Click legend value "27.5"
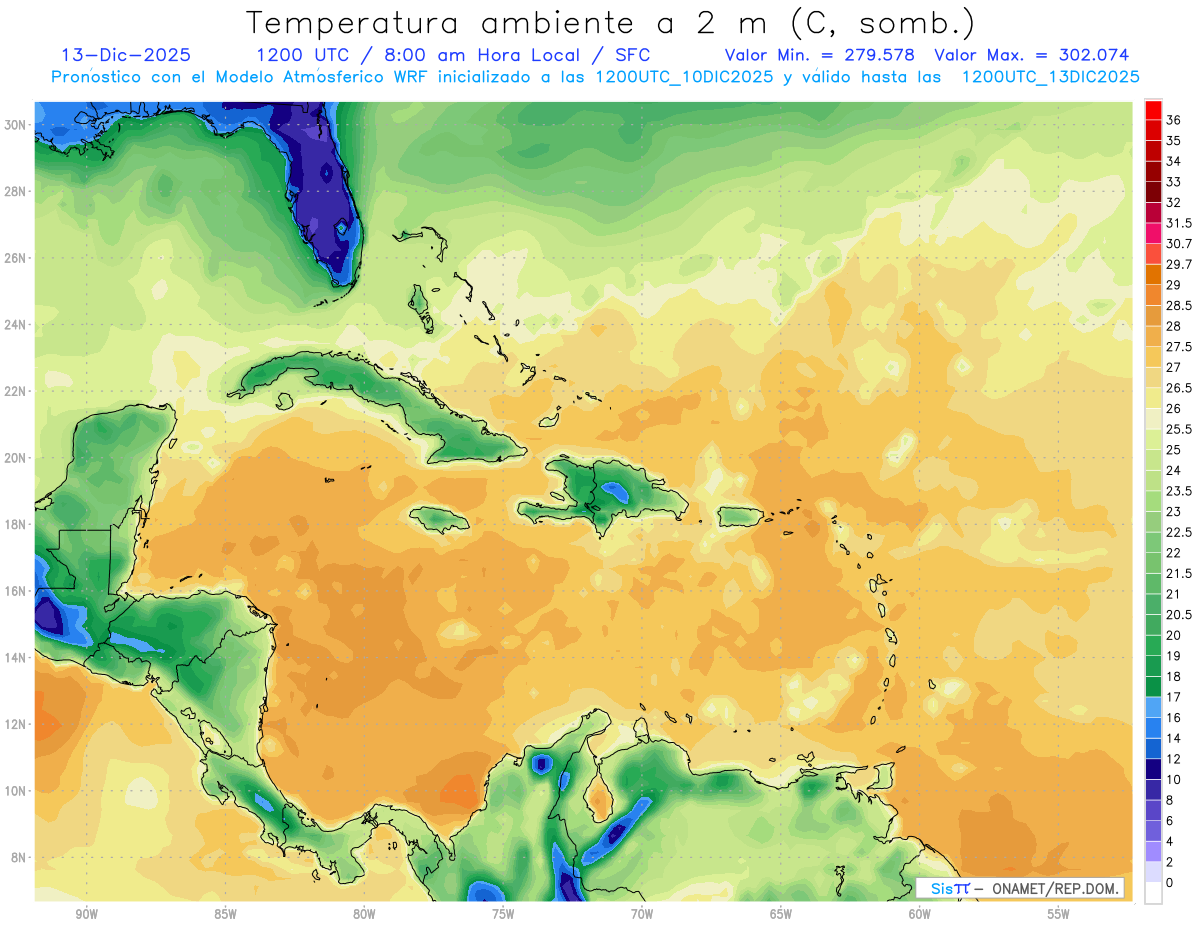 click(1179, 347)
